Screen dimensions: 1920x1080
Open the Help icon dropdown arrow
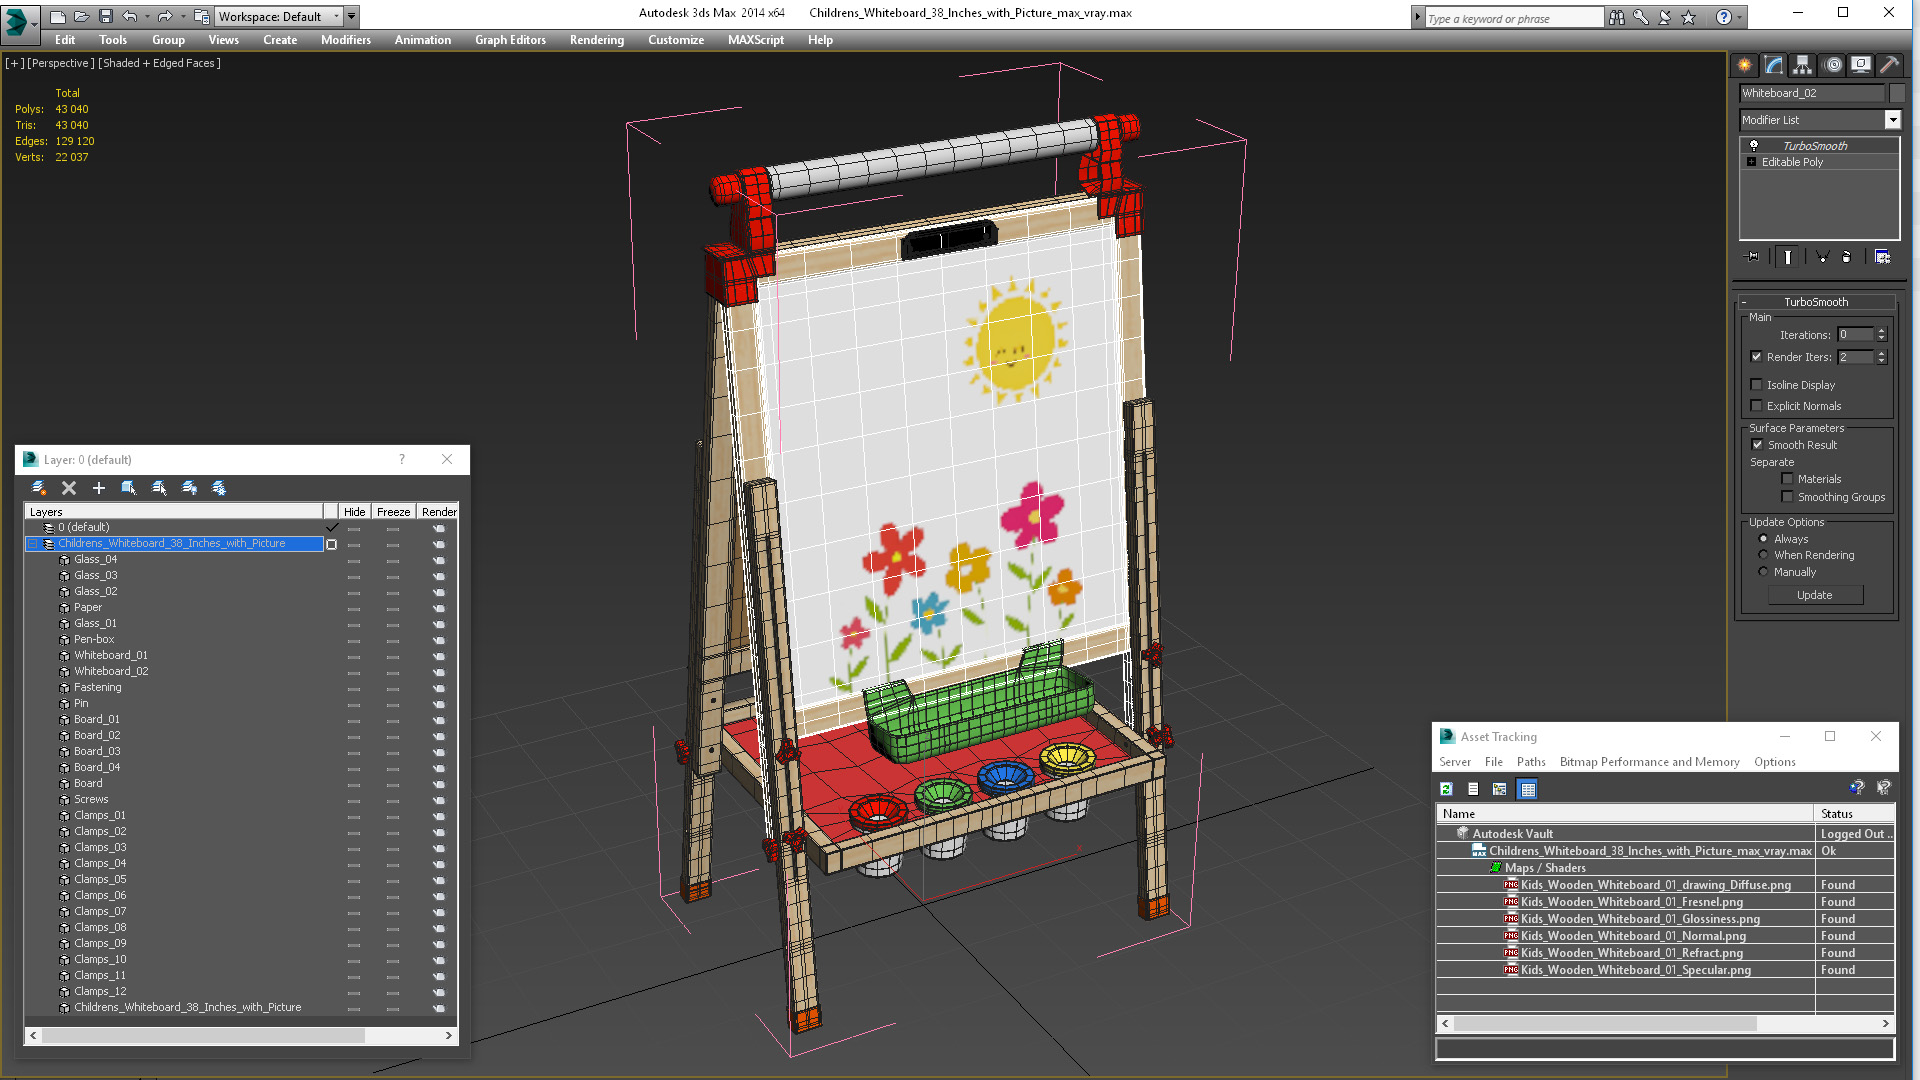coord(1741,17)
